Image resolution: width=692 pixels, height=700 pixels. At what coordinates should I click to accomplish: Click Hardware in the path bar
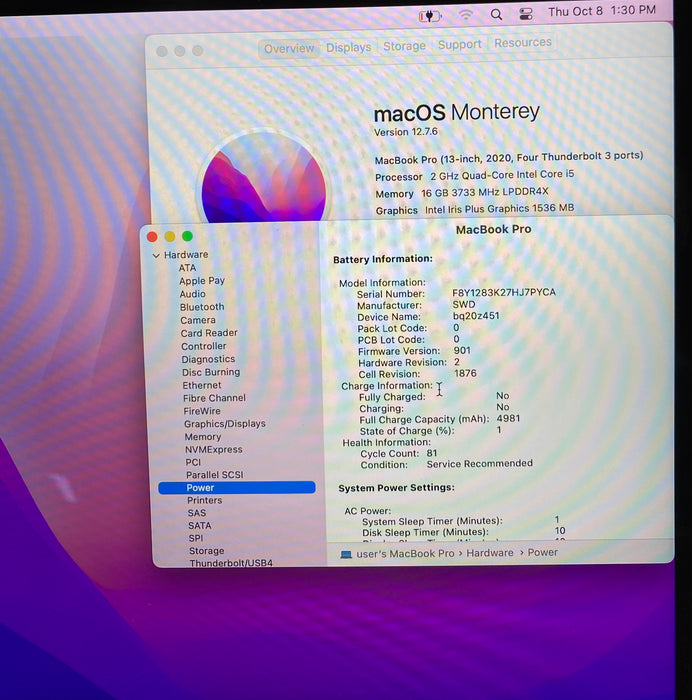tap(490, 553)
